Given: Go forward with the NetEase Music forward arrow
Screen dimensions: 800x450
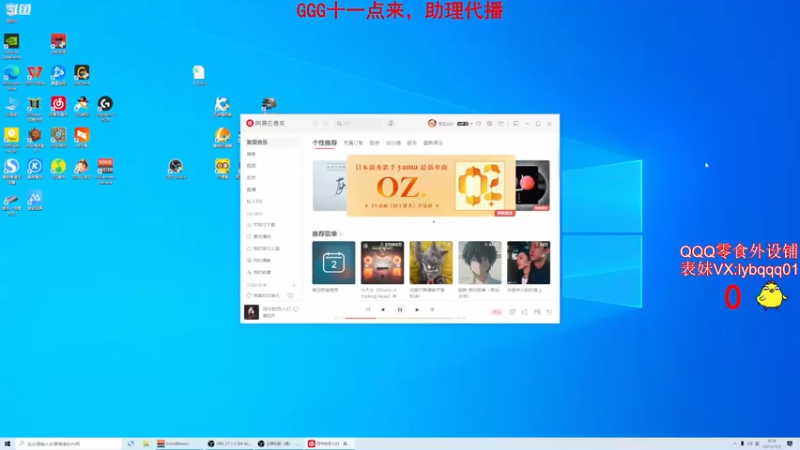Looking at the screenshot, I should click(327, 123).
